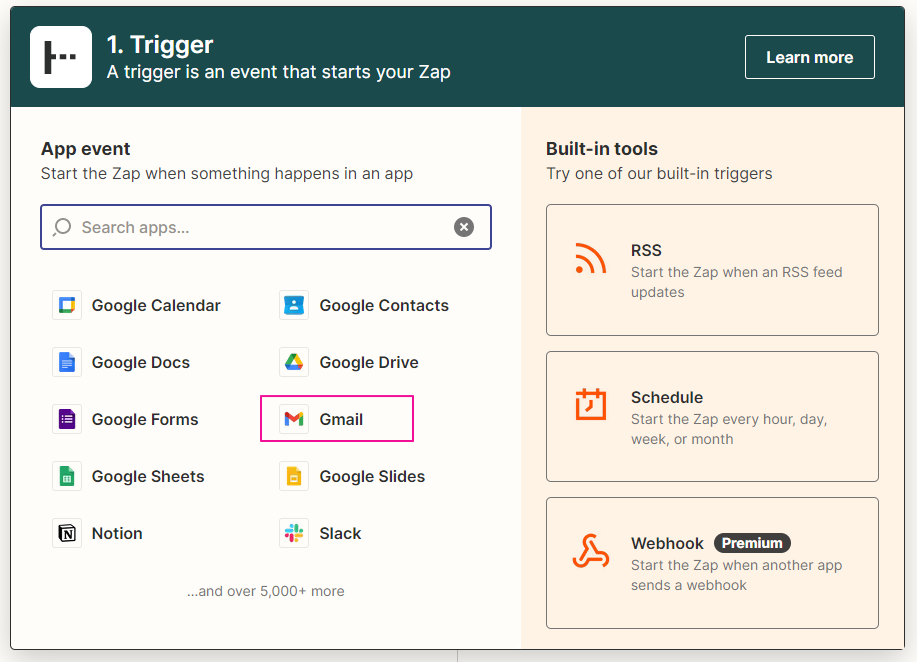Select the Google Slides icon

click(294, 477)
